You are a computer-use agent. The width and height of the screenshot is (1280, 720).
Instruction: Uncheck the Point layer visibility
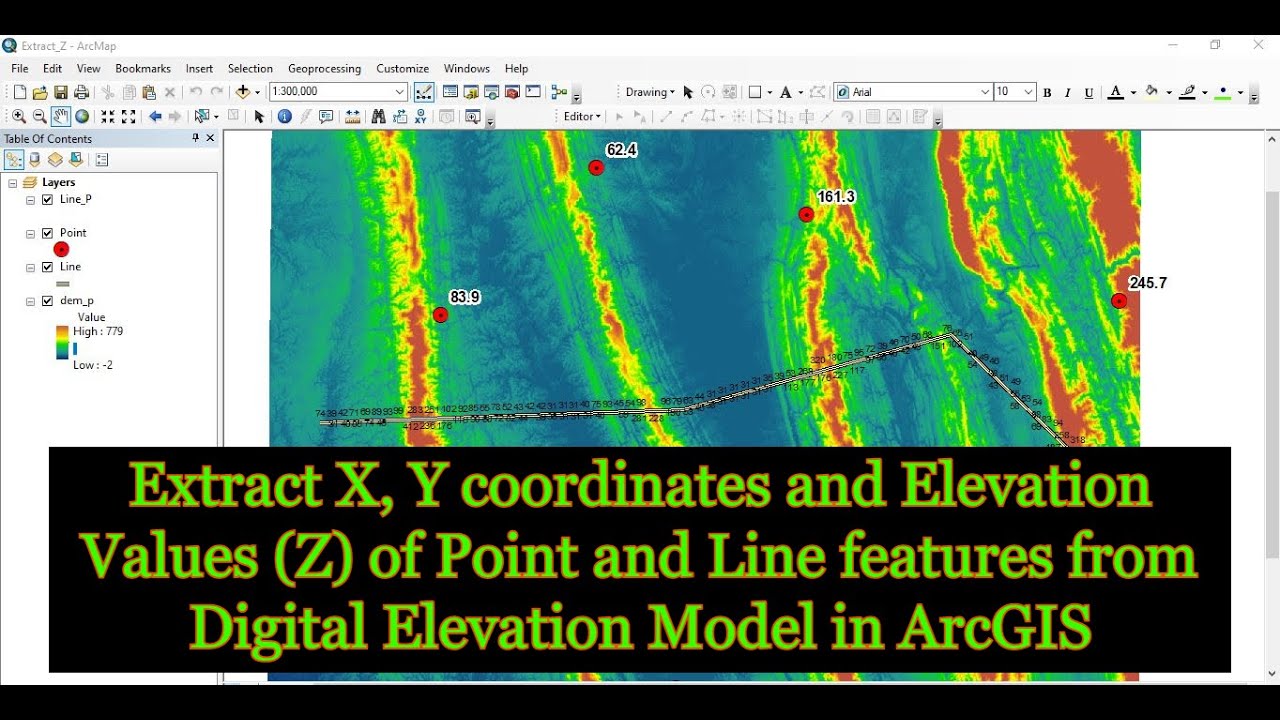point(47,233)
